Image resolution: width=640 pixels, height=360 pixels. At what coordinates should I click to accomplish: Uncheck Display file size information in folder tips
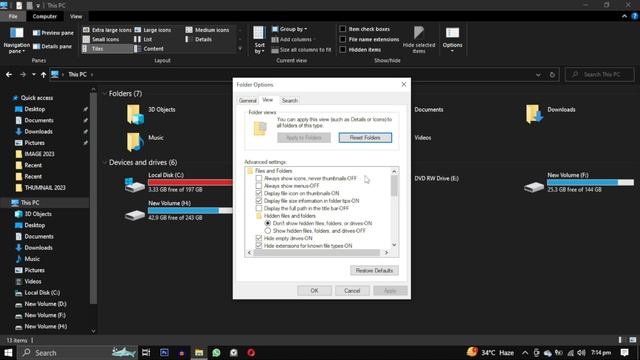[x=259, y=201]
